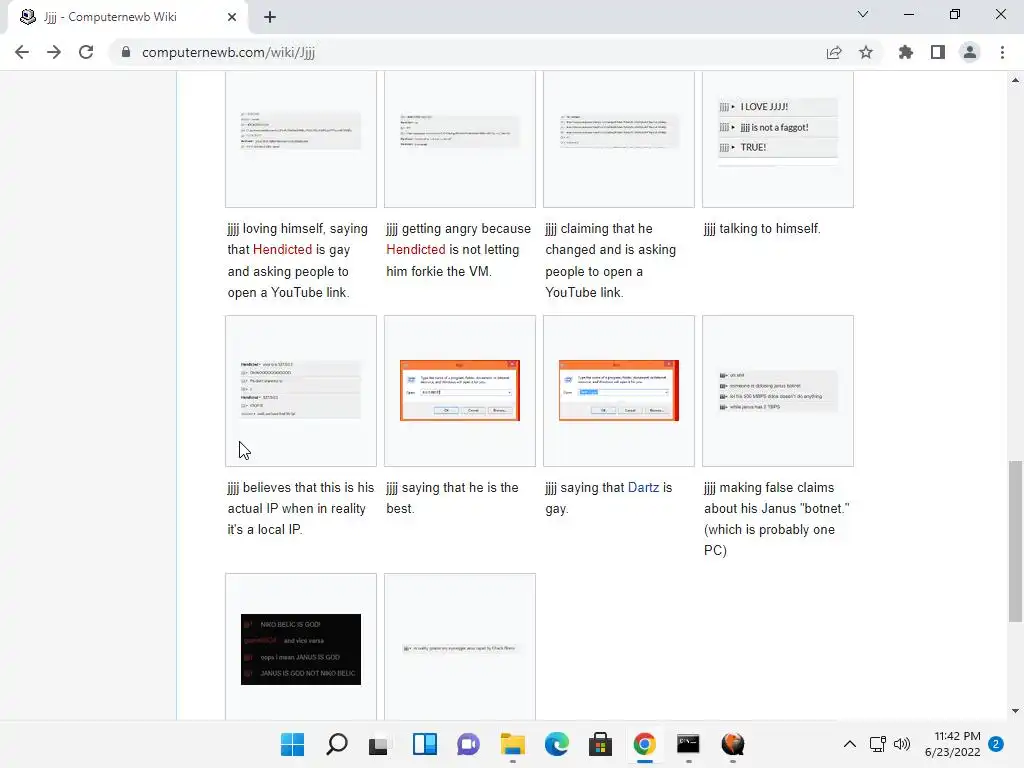The image size is (1024, 768).
Task: Open File Explorer from taskbar
Action: pyautogui.click(x=513, y=744)
